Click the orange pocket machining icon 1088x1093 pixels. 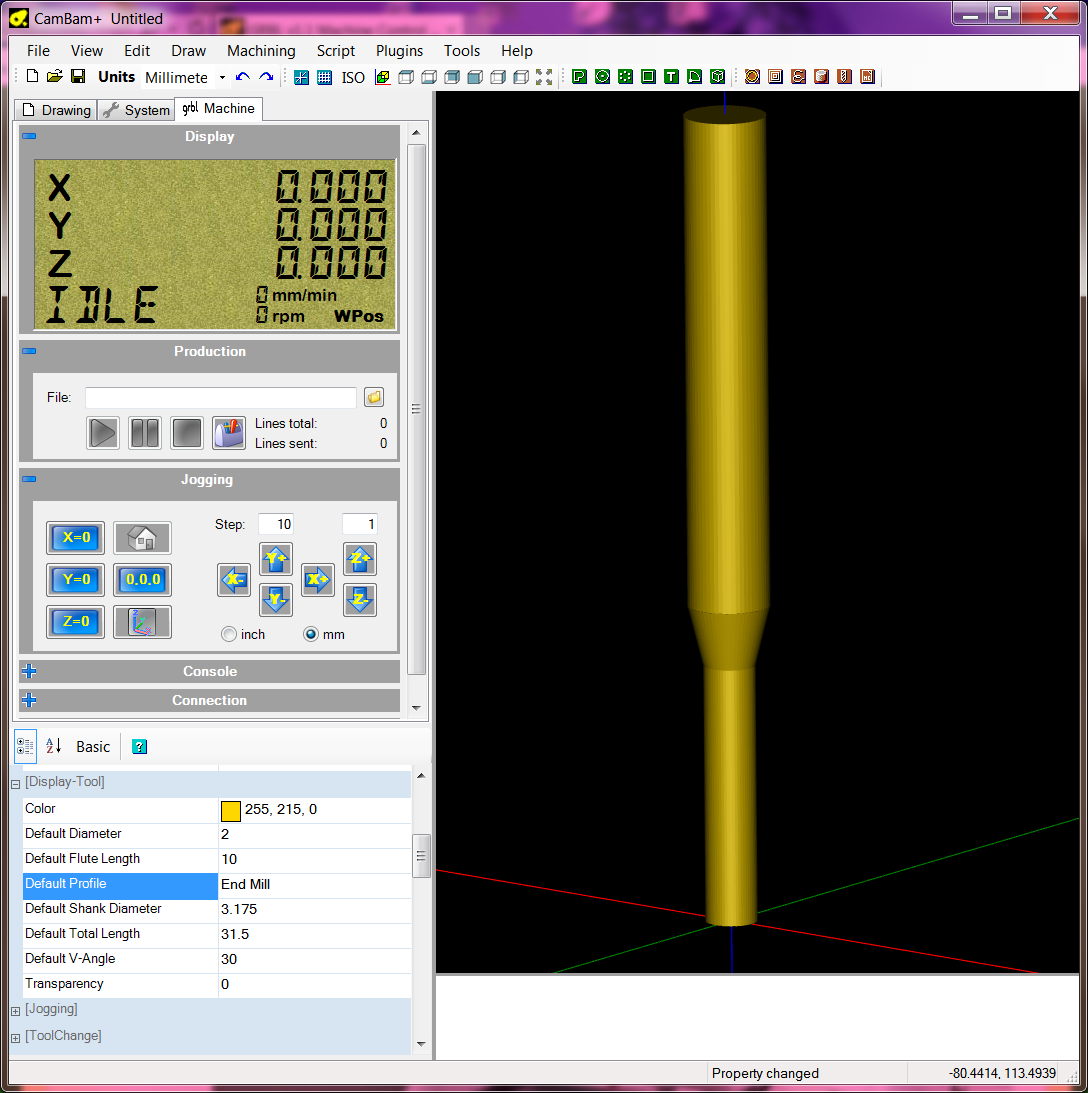click(x=775, y=77)
